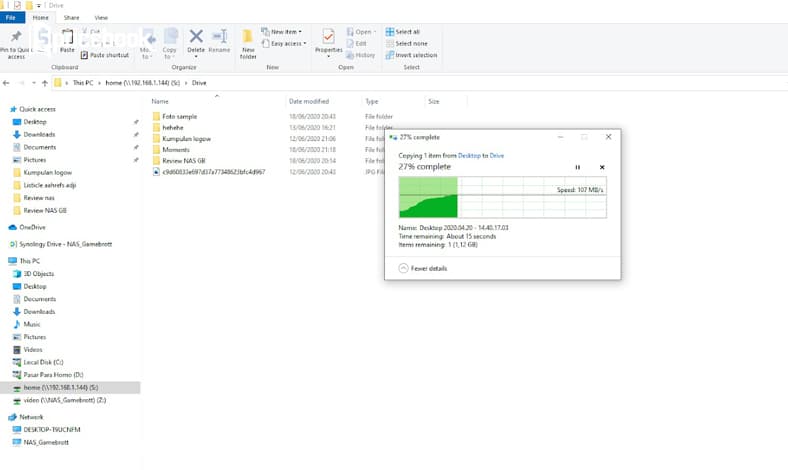The image size is (788, 470).
Task: Collapse copy dialog with Fewer details
Action: point(423,268)
